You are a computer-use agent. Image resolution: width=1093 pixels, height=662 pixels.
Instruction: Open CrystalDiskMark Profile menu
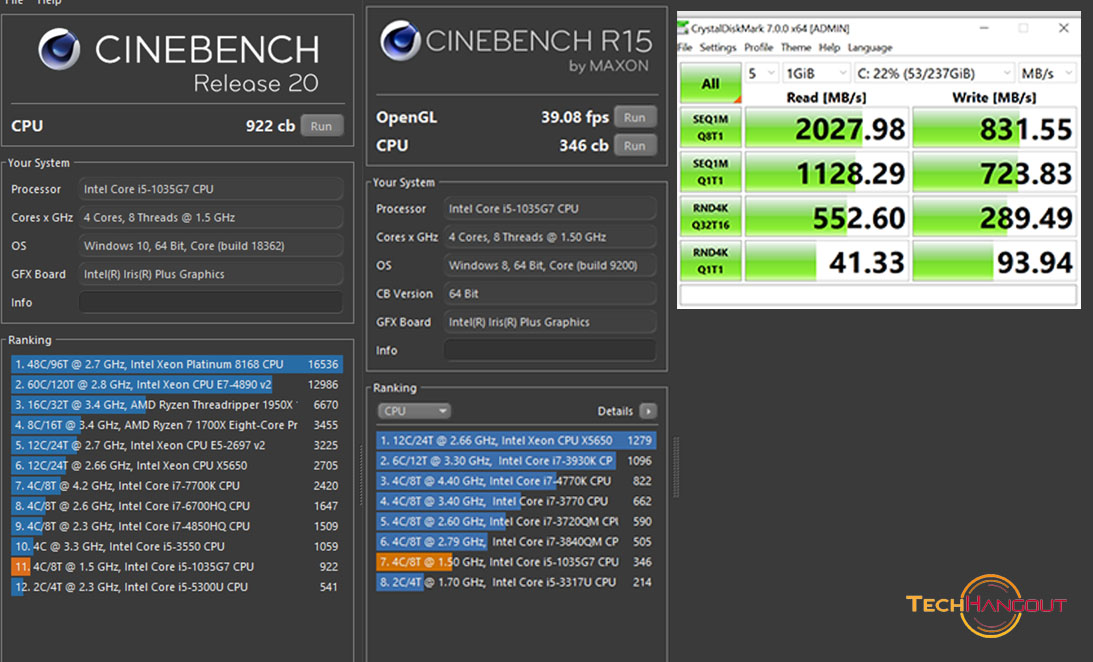pyautogui.click(x=758, y=47)
